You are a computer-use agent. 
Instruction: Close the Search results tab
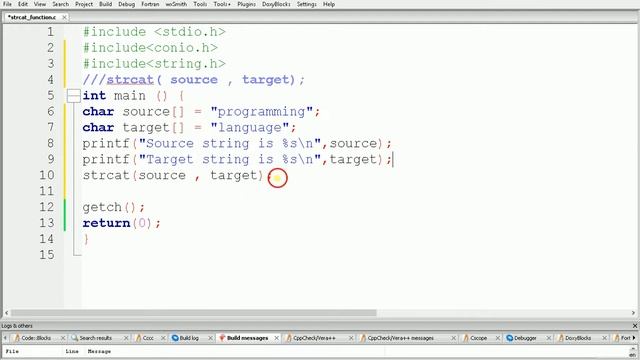(126, 338)
